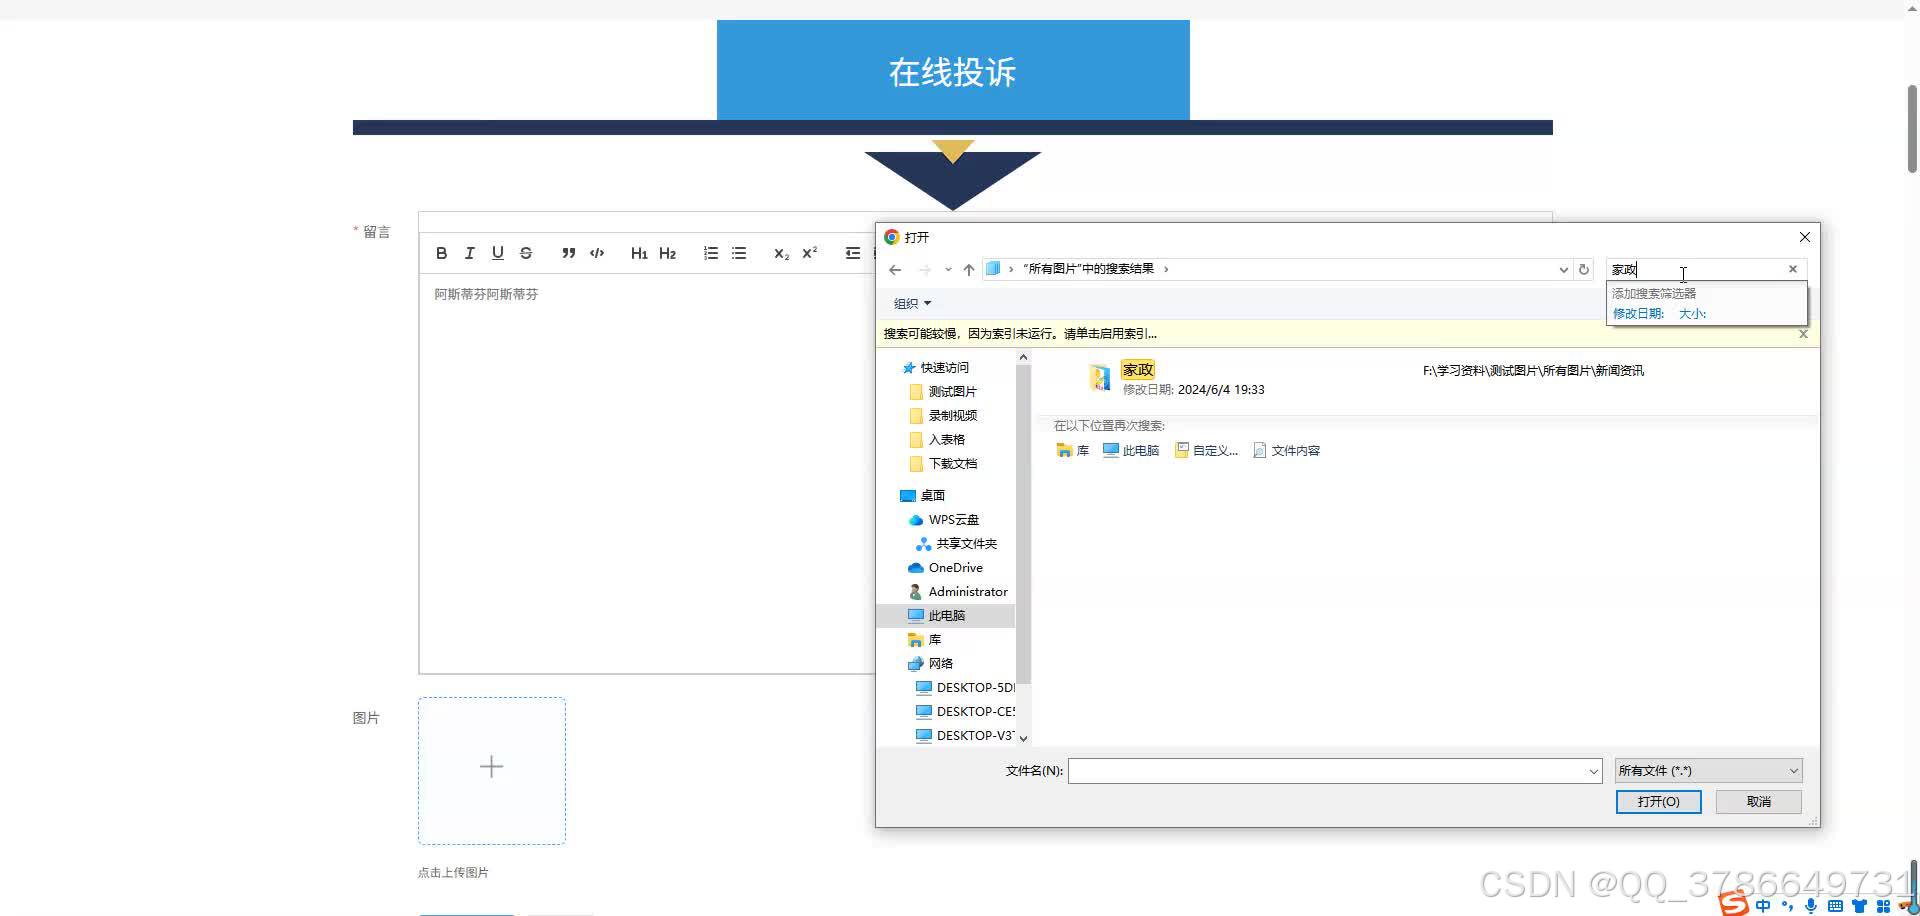This screenshot has height=916, width=1920.
Task: Toggle Sogou Chinese/English input mode
Action: (x=1763, y=905)
